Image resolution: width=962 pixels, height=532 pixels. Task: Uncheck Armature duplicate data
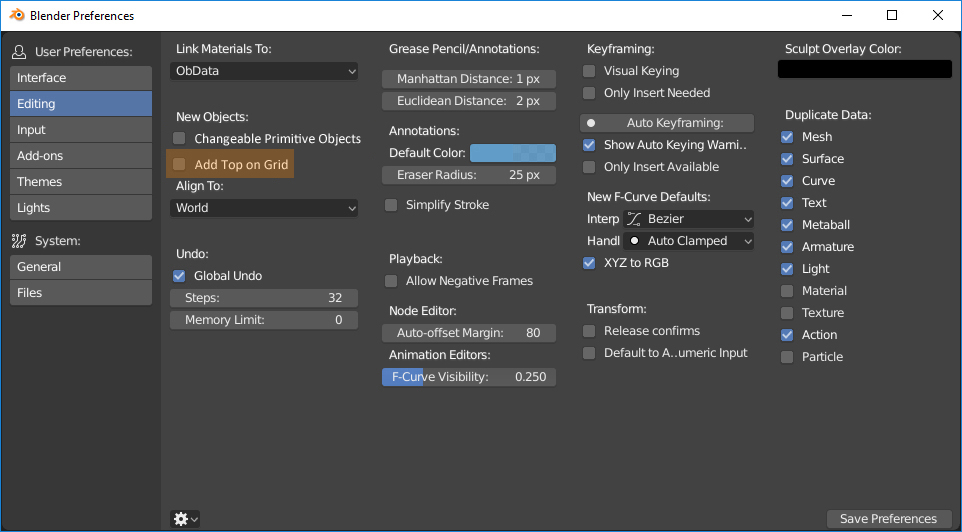[787, 247]
